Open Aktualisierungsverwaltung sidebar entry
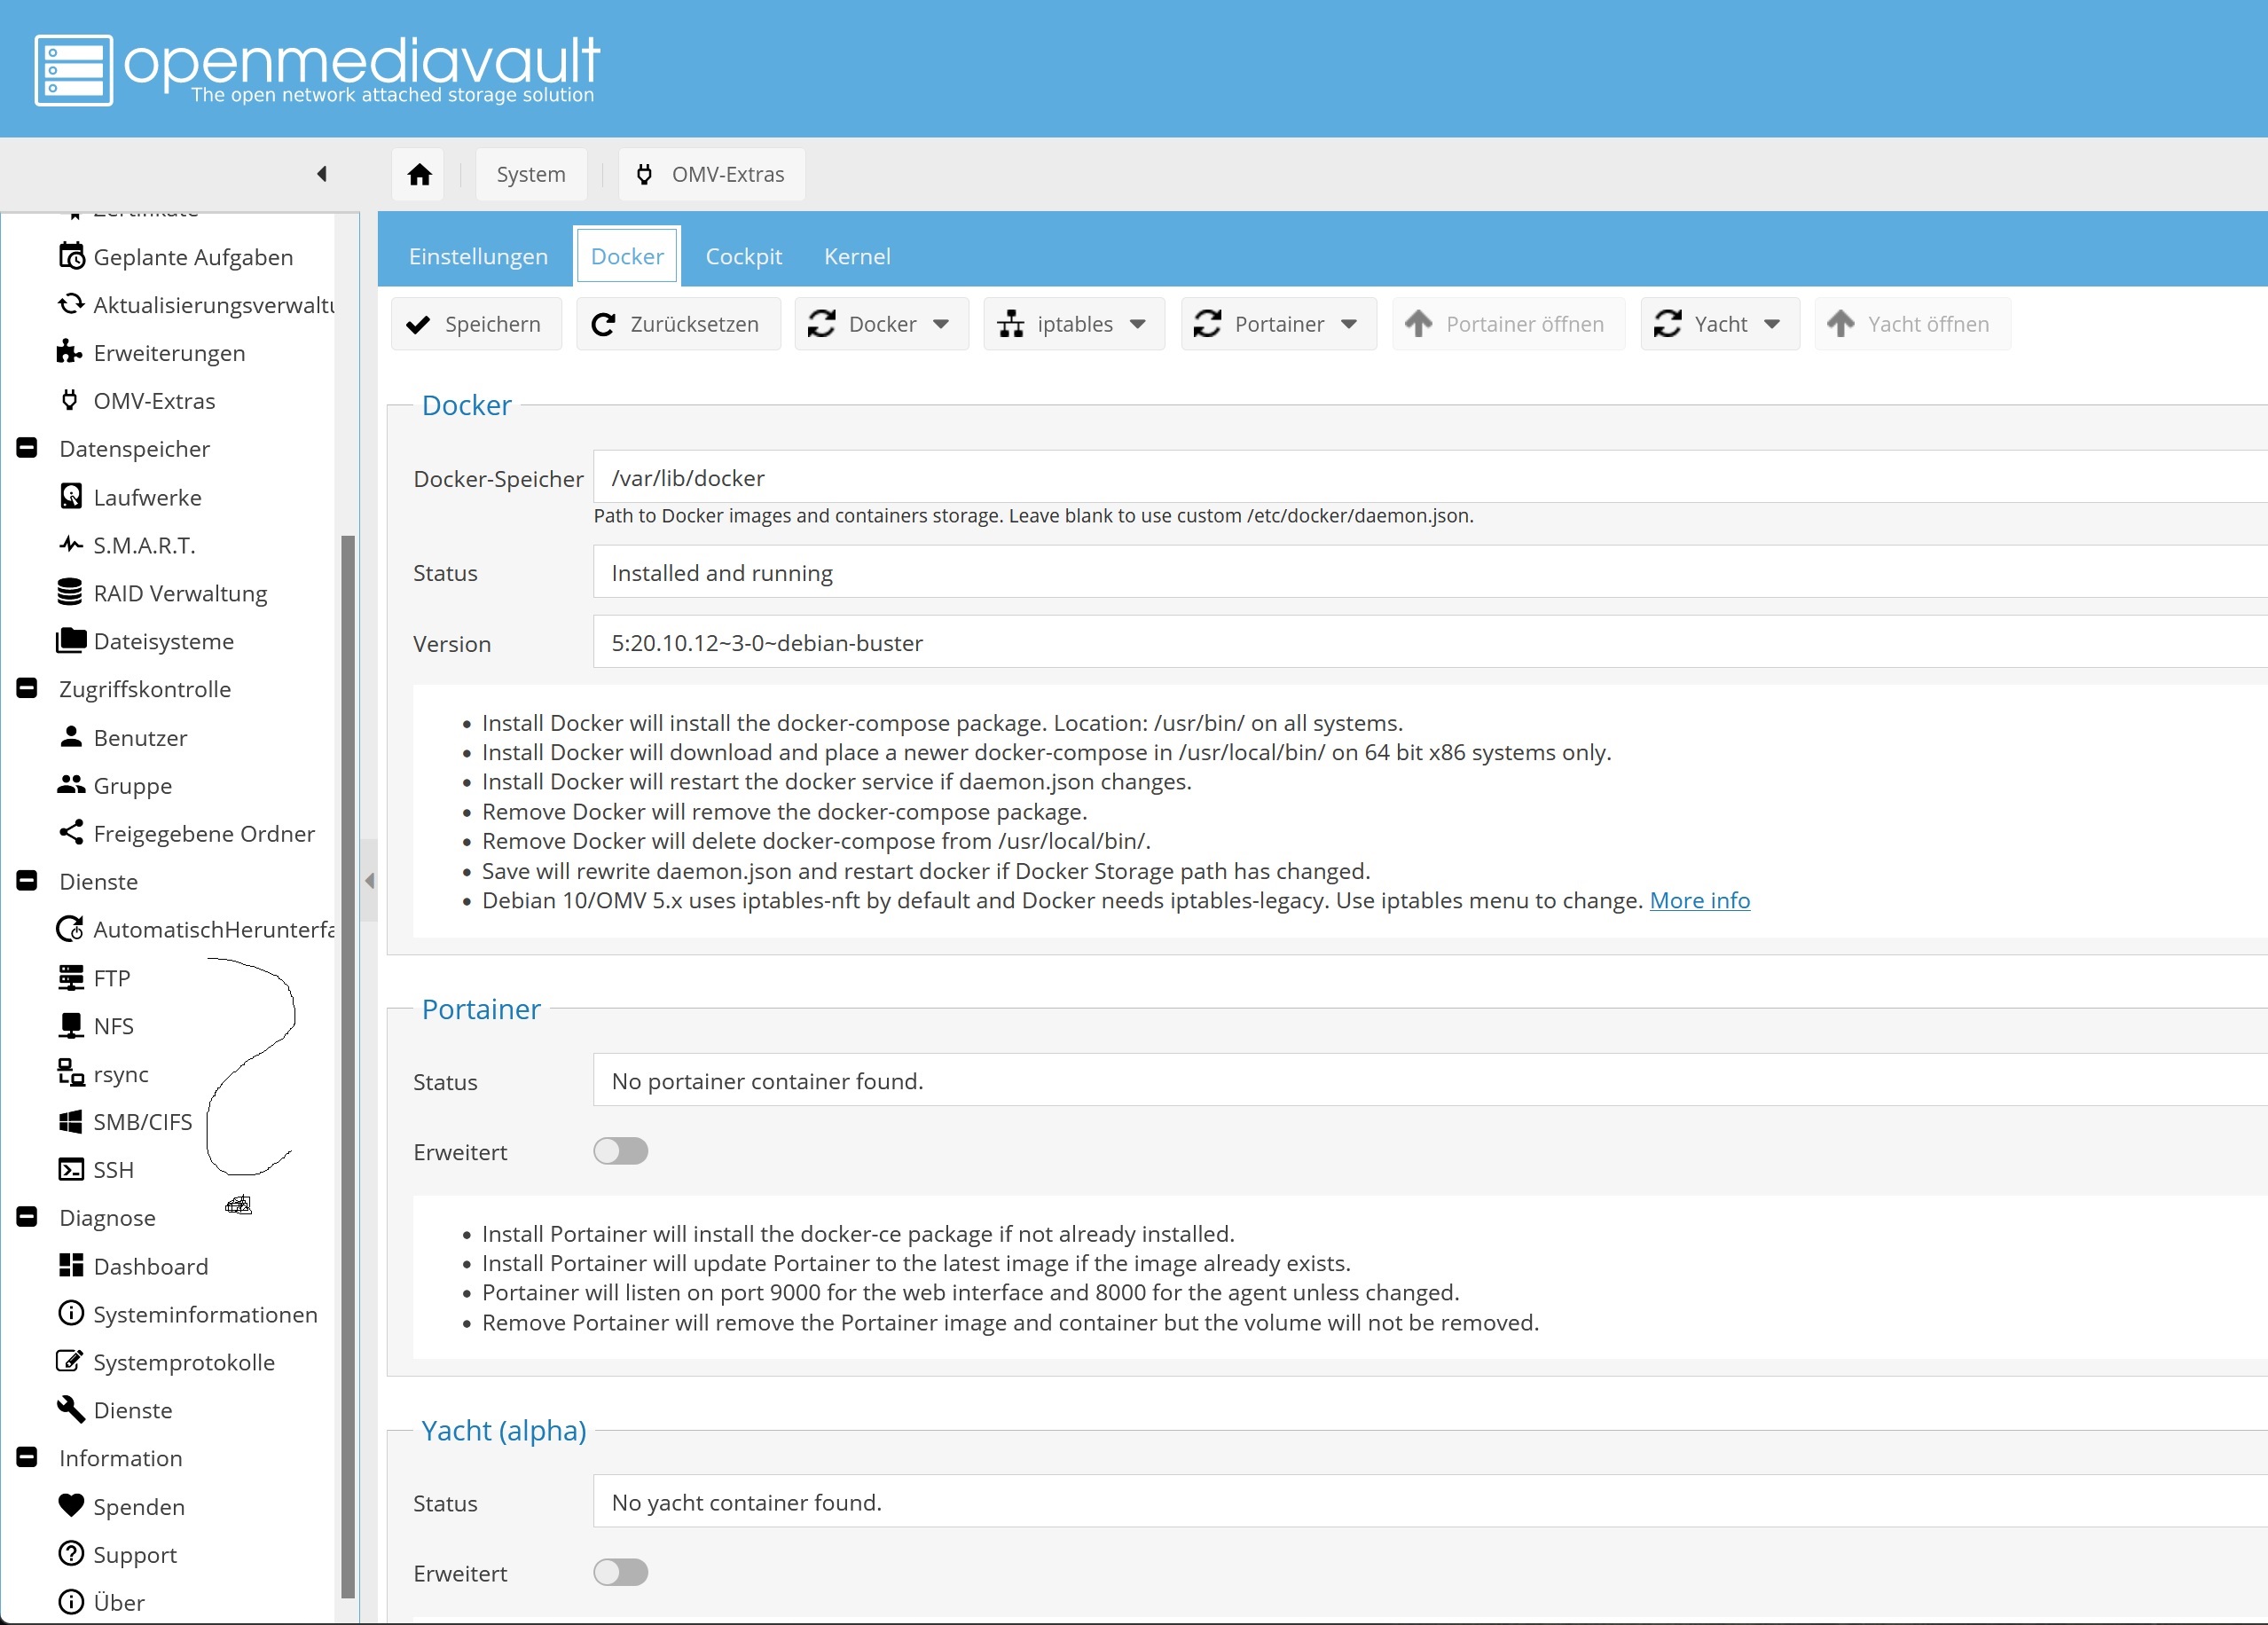This screenshot has width=2268, height=1625. pyautogui.click(x=196, y=305)
